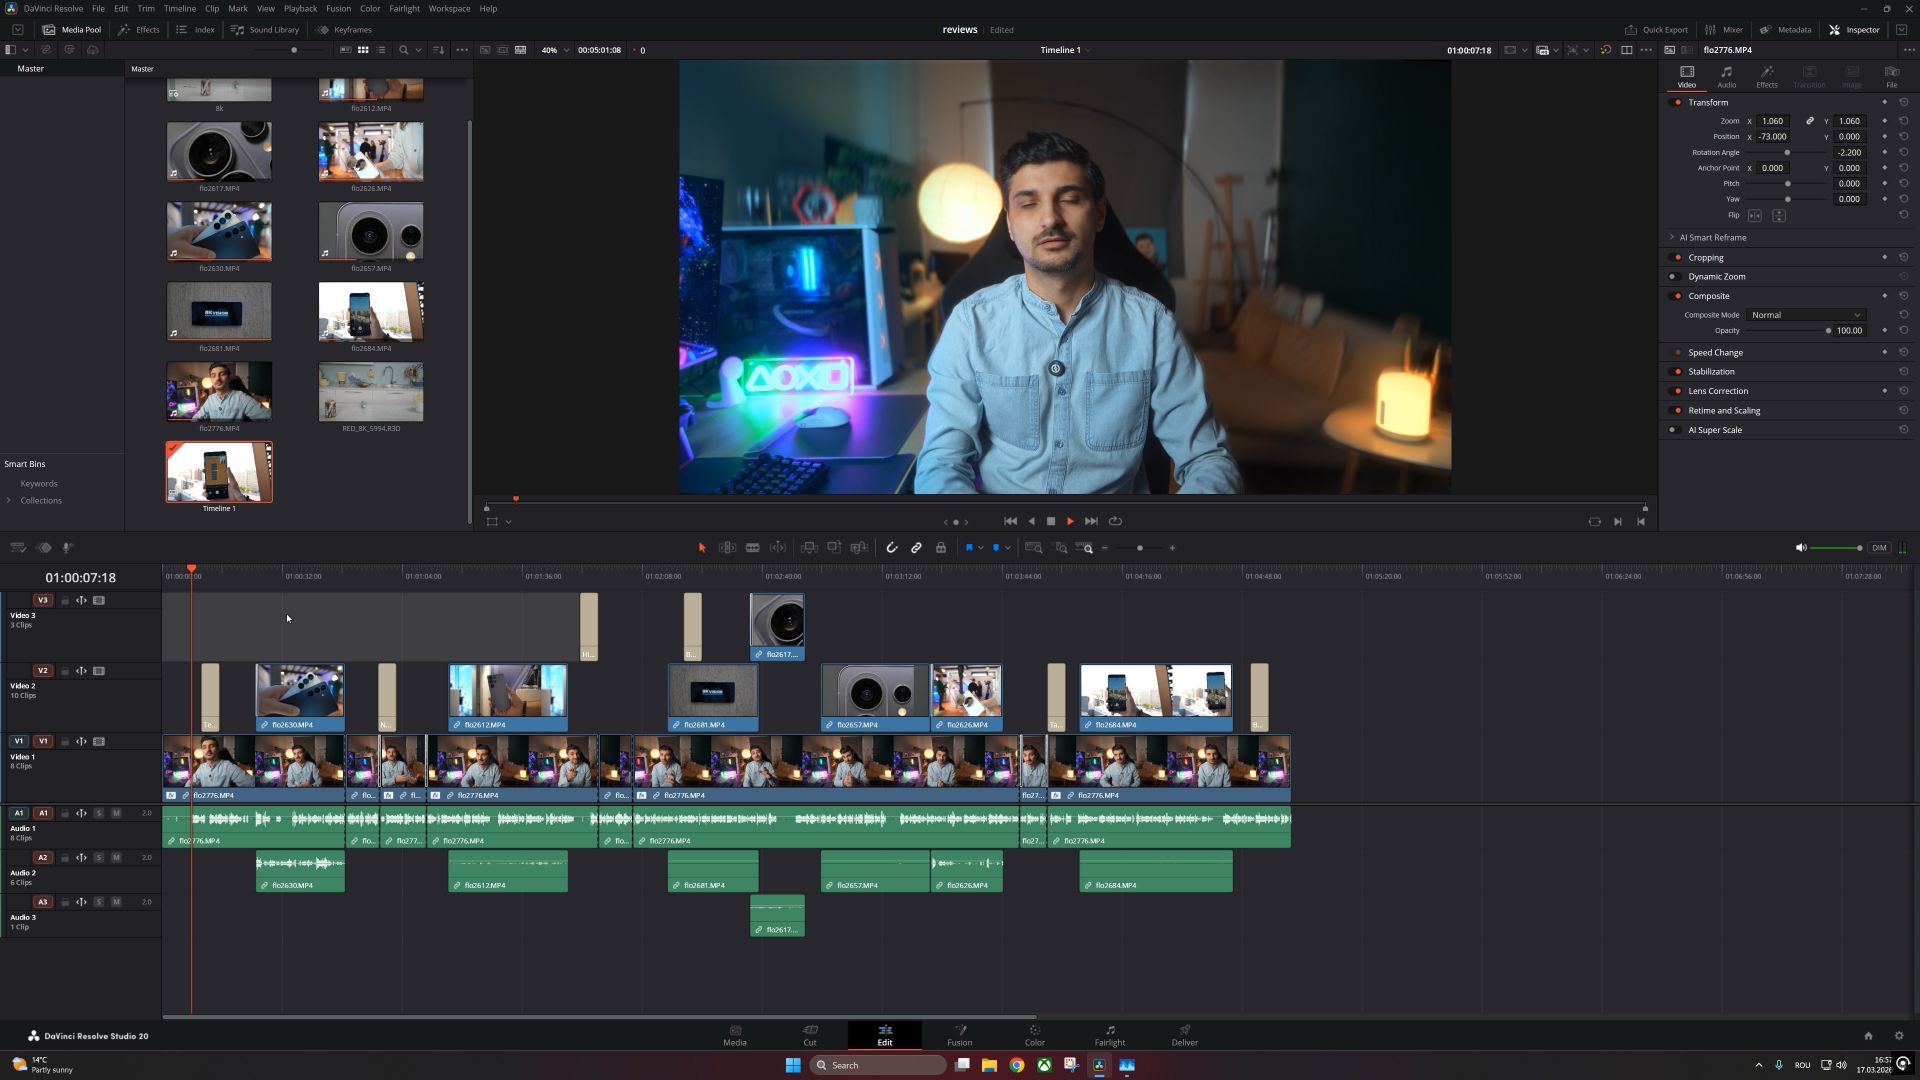Select the Blade edit mode tool
The height and width of the screenshot is (1080, 1920).
coord(753,548)
